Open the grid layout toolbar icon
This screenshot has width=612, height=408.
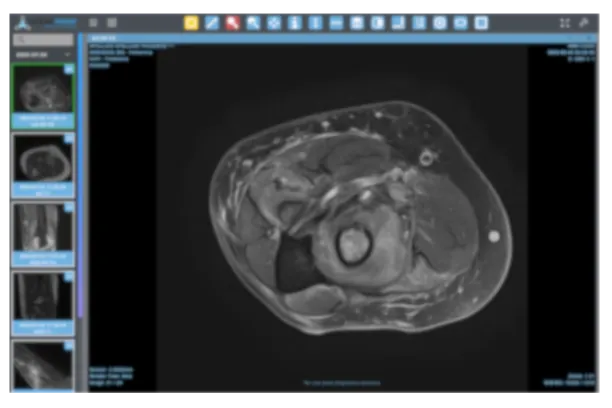point(357,23)
